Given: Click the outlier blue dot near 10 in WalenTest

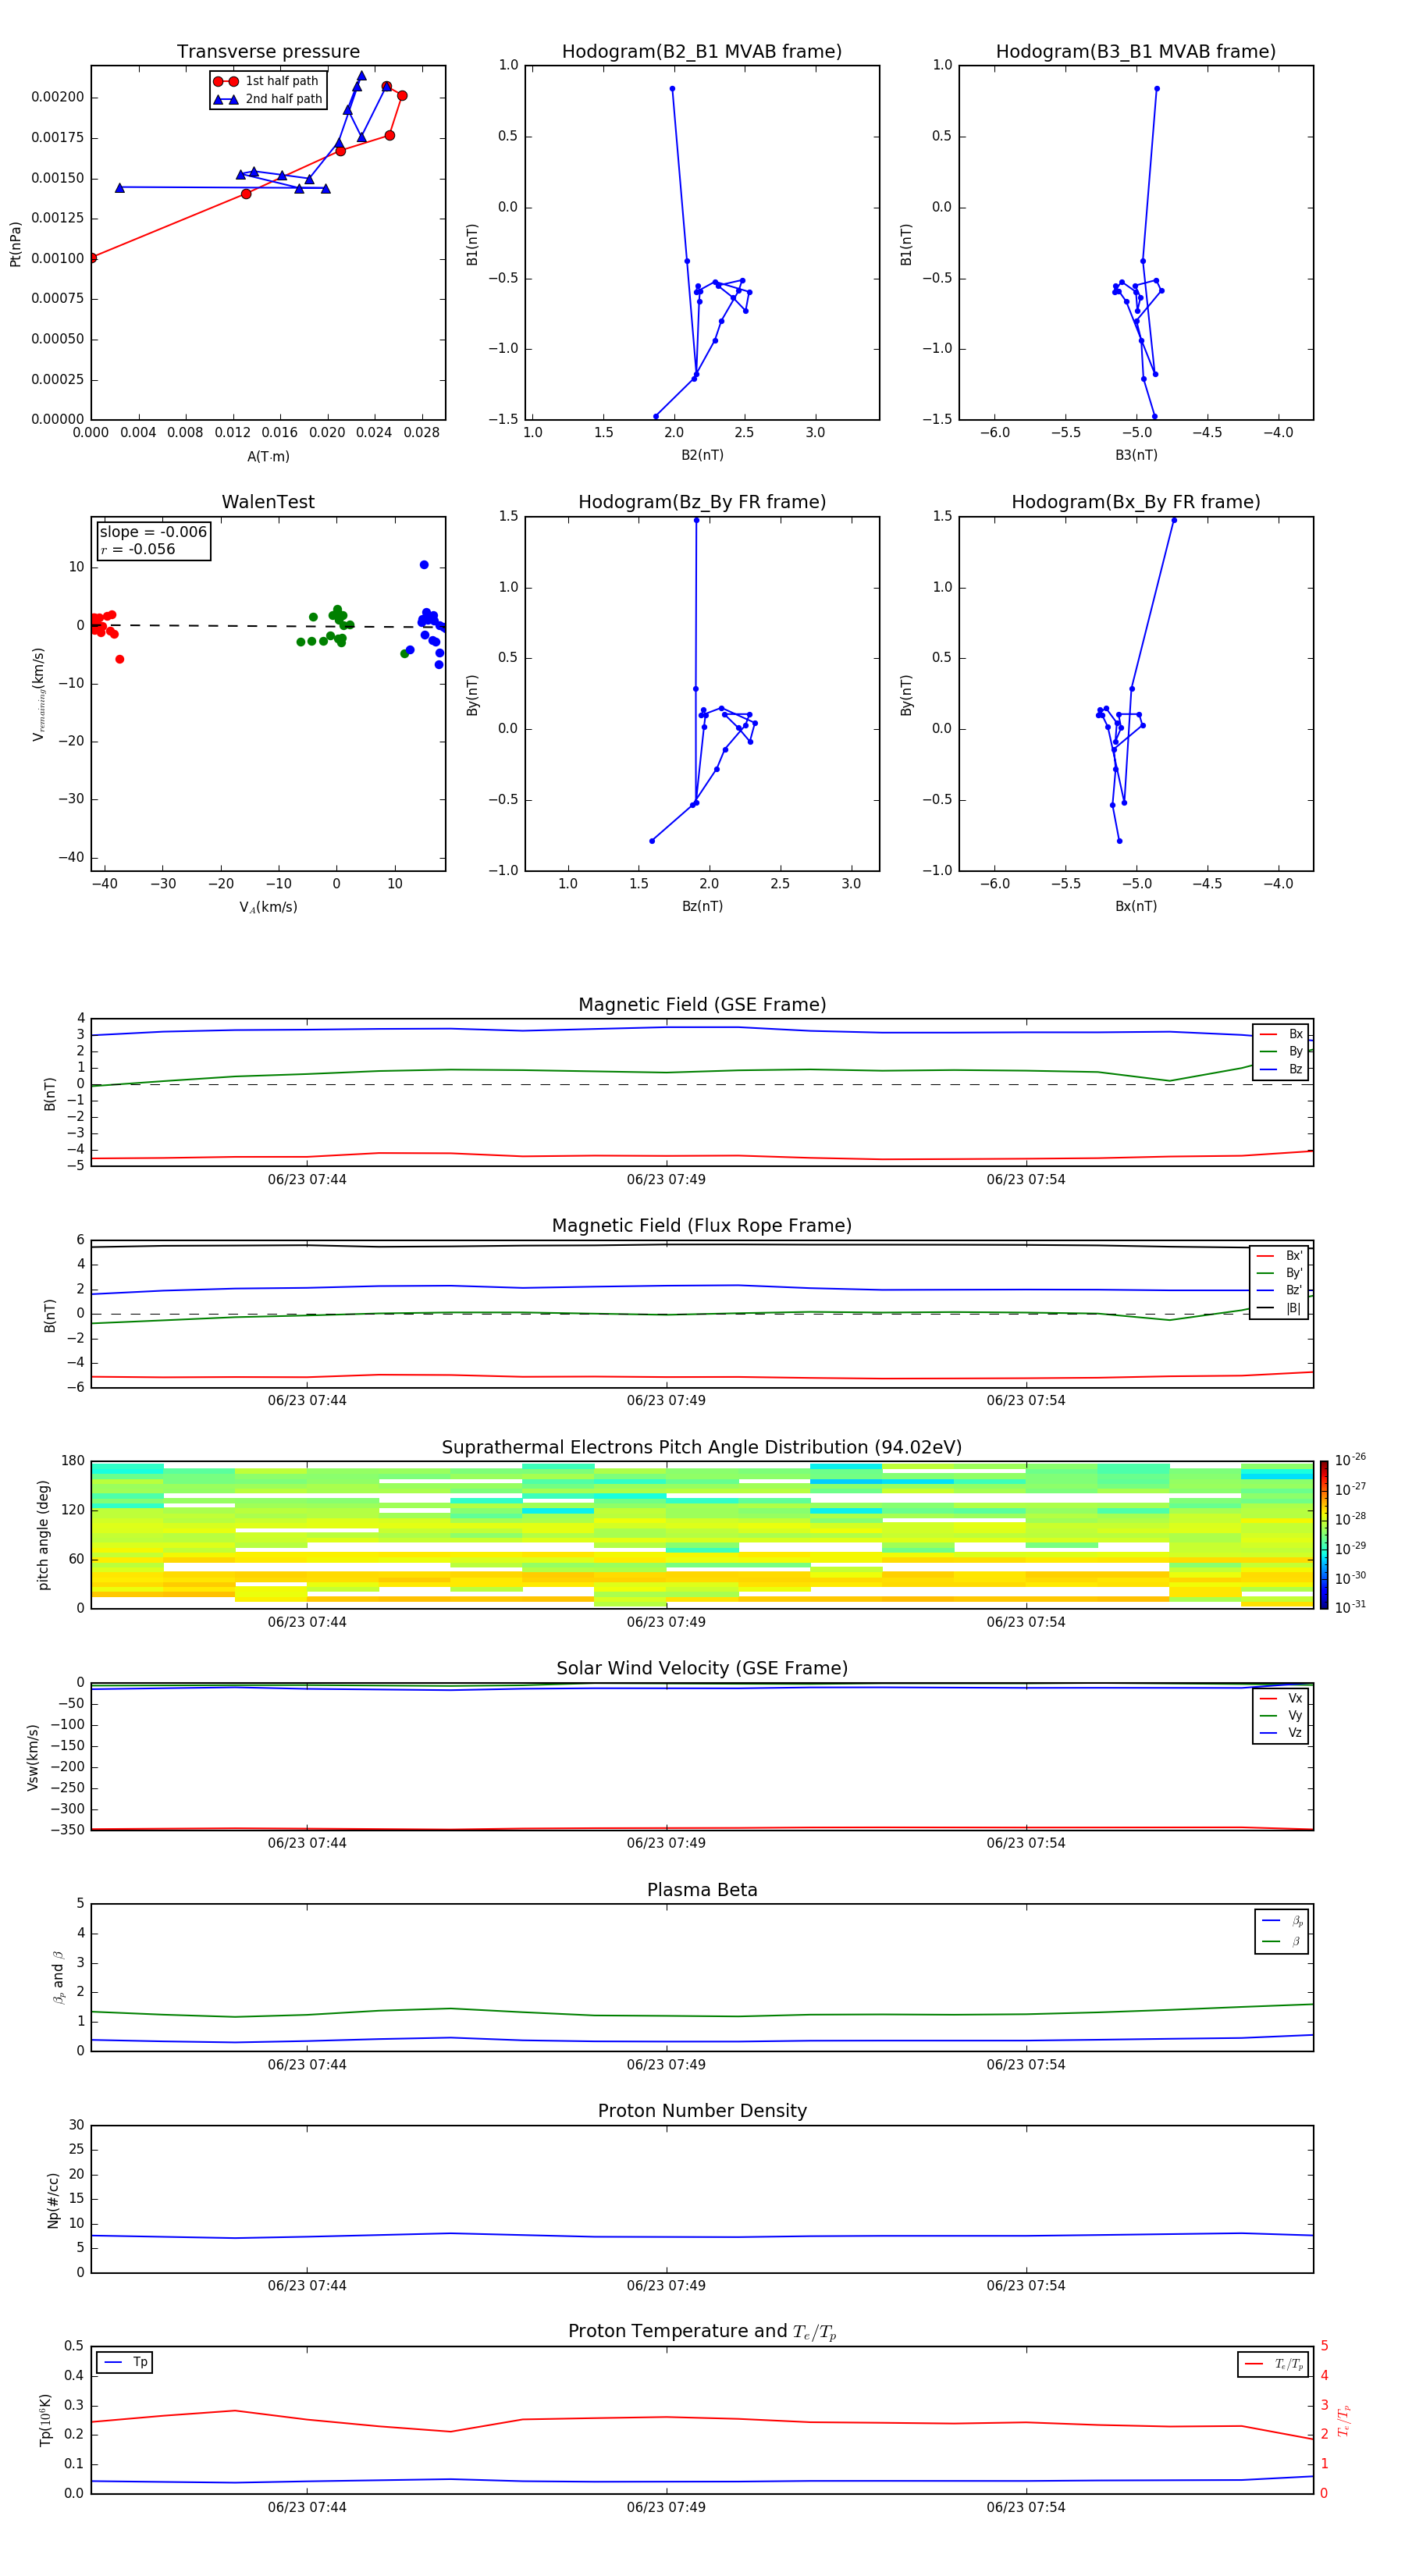Looking at the screenshot, I should tap(424, 565).
